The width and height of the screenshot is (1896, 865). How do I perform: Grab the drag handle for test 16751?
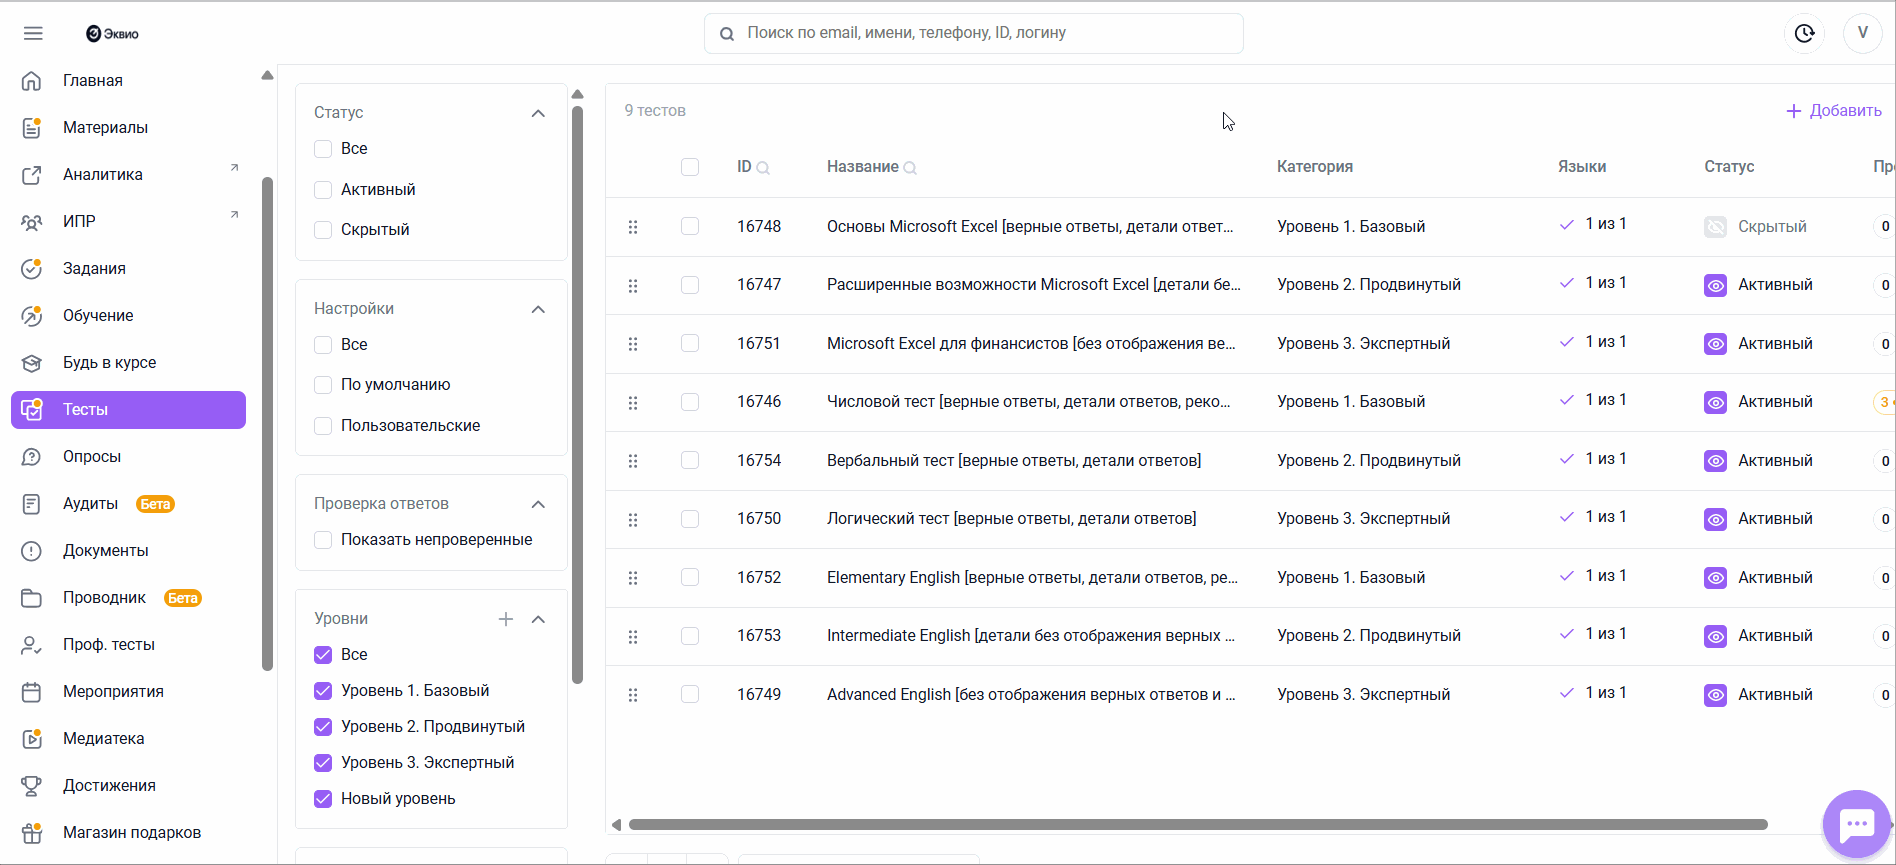click(x=633, y=344)
